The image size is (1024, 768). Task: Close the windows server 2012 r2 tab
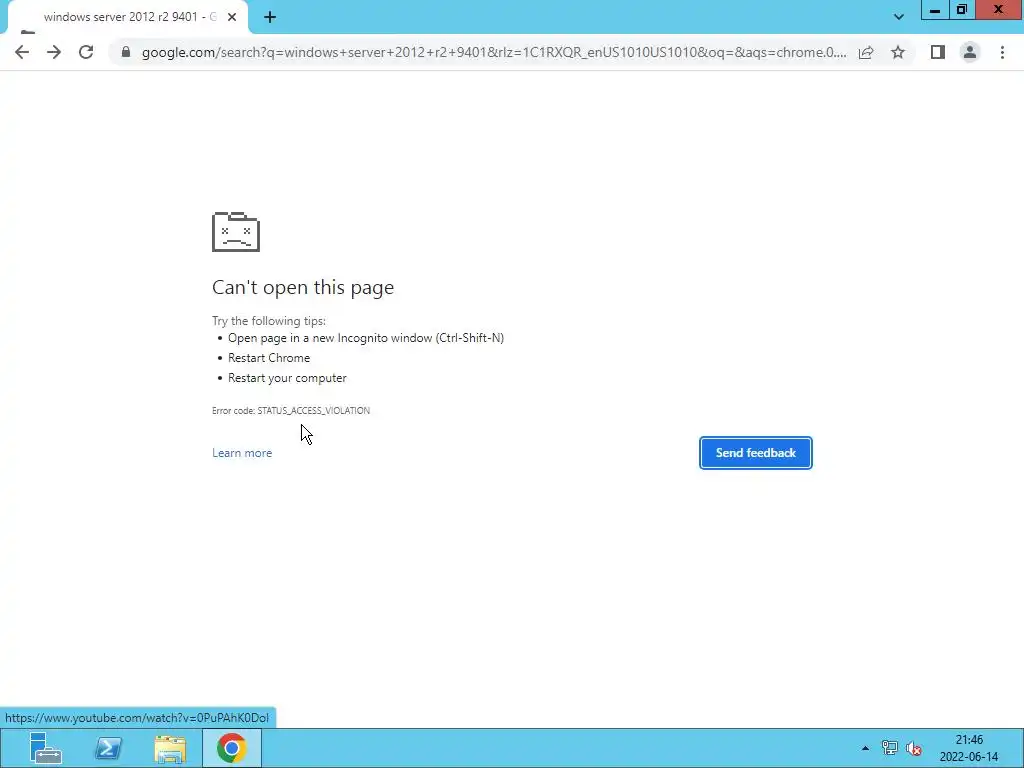click(x=232, y=17)
